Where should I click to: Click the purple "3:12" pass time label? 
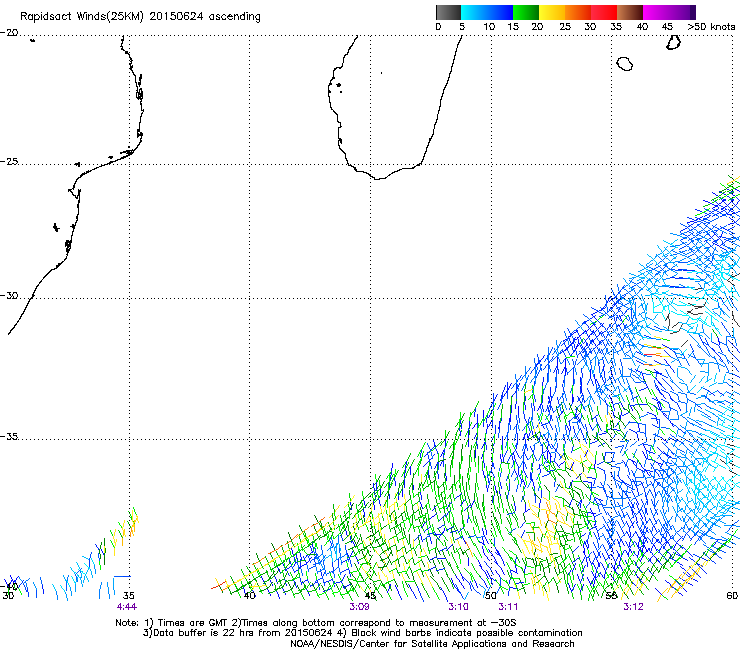click(633, 607)
